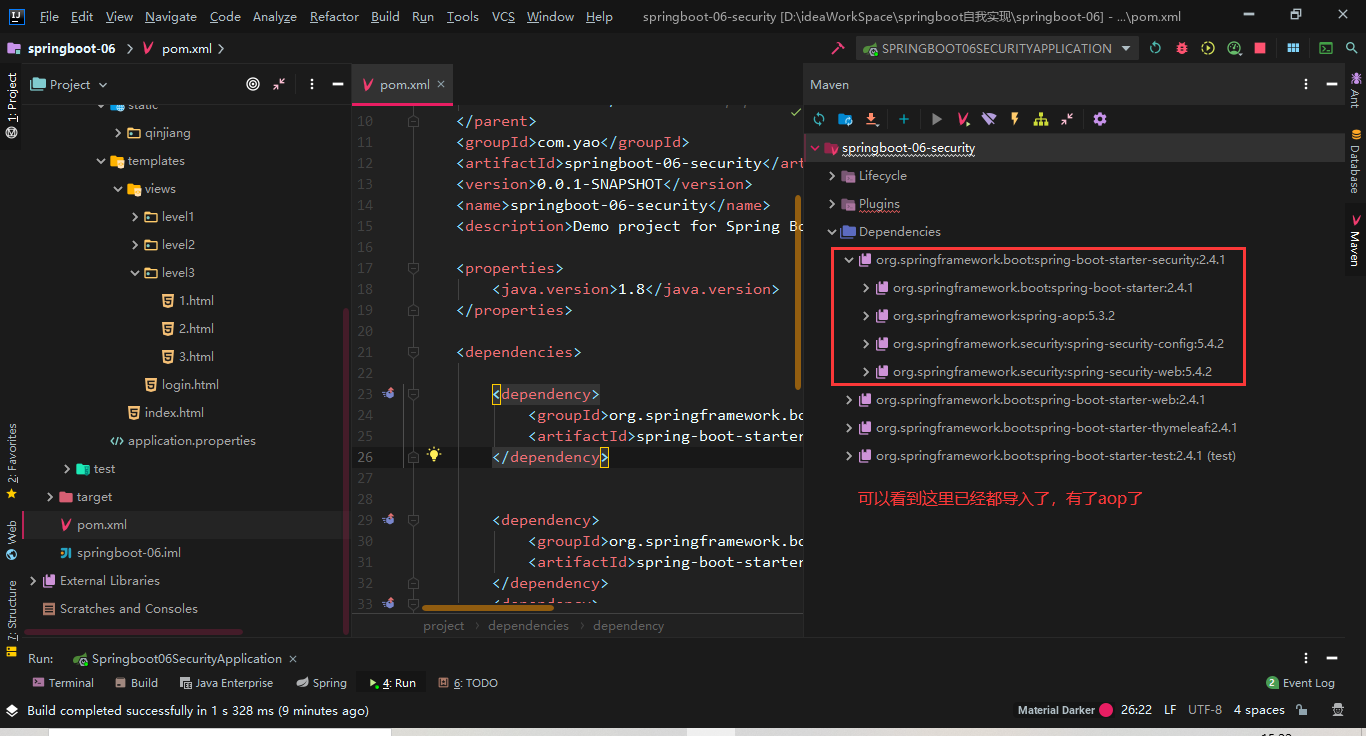Screen dimensions: 1366x736
Task: Click the red Stop button in toolbar
Action: [x=1260, y=48]
